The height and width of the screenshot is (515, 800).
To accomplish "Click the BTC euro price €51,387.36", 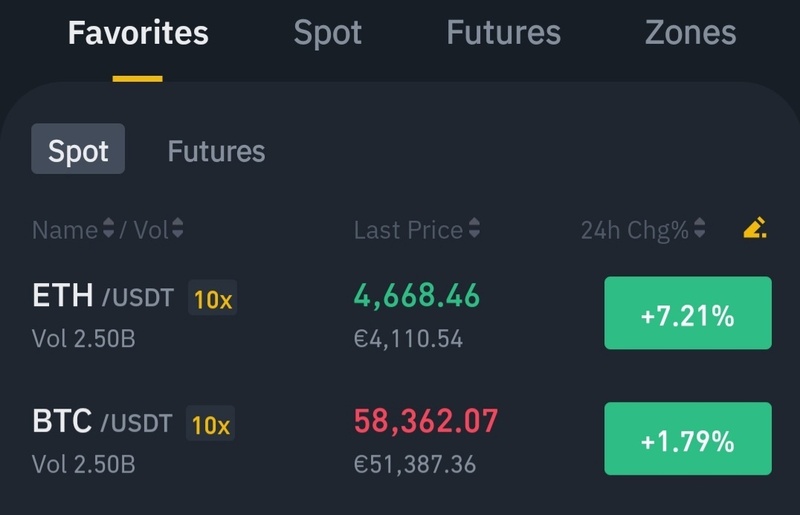I will pos(415,465).
